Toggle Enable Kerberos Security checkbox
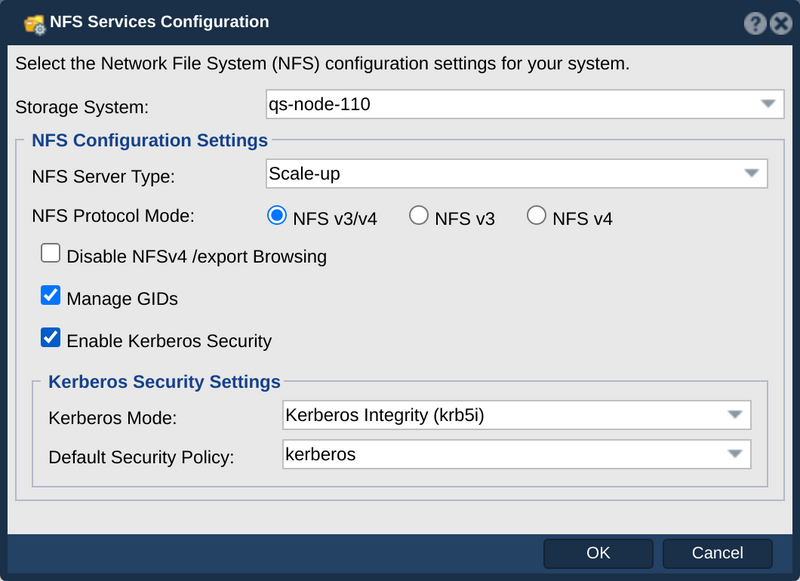Screen dimensions: 800x581 51,338
